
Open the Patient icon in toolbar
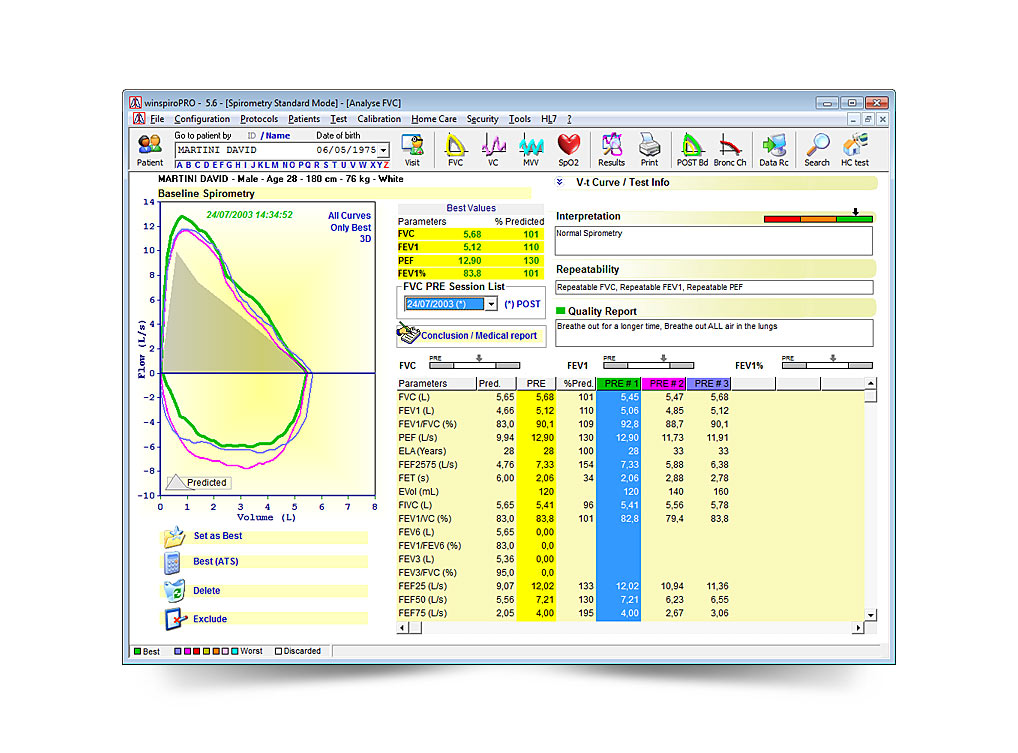150,148
